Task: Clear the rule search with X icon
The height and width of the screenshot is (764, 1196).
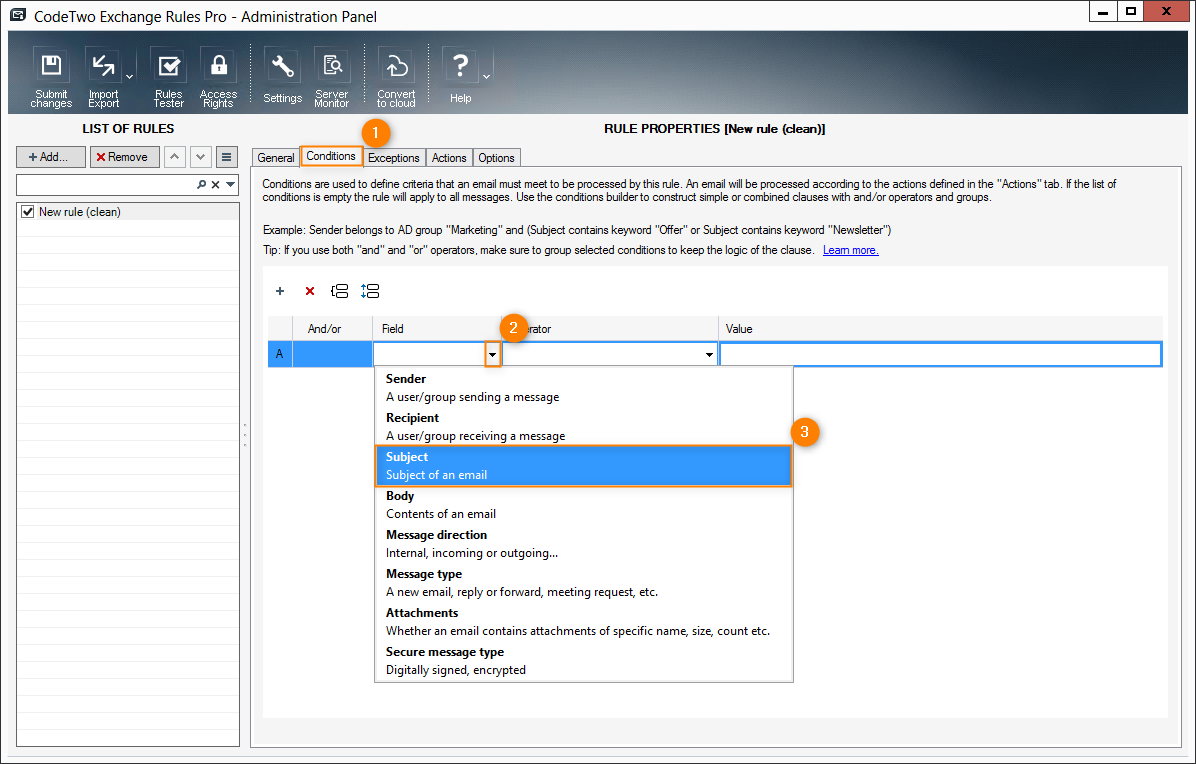Action: point(216,185)
